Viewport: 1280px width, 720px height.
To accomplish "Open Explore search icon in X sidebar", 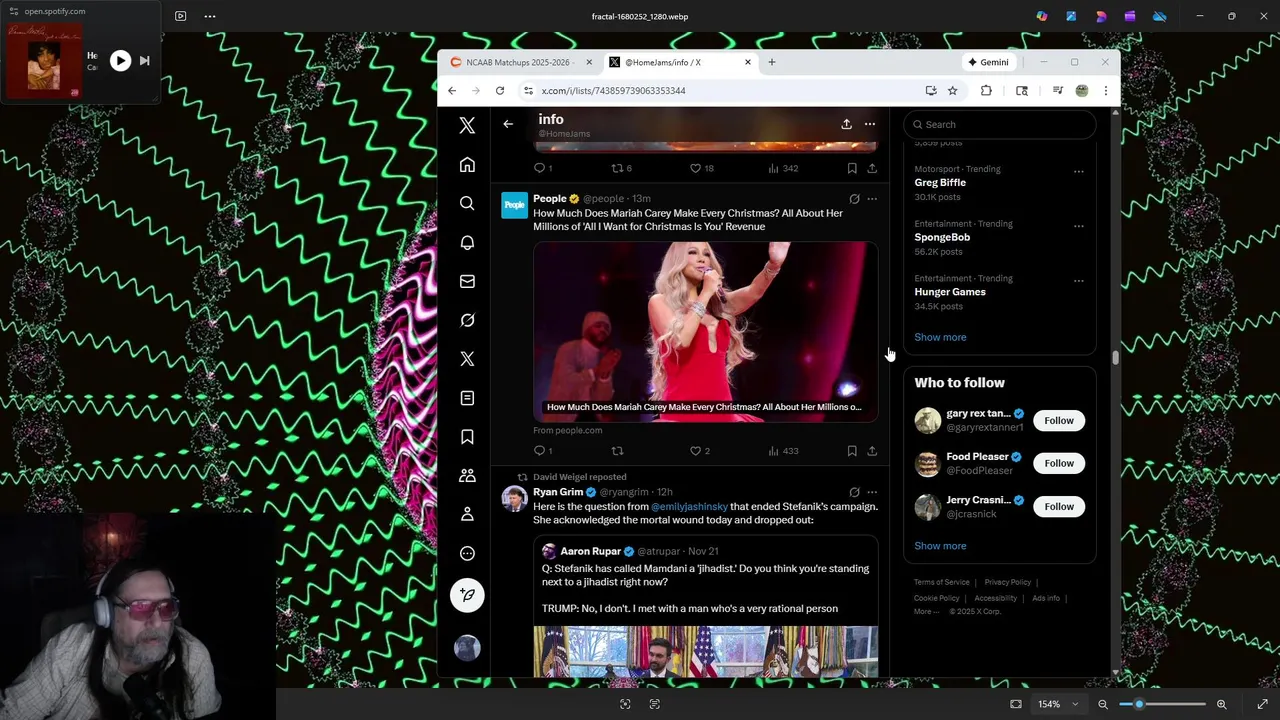I will click(x=467, y=204).
